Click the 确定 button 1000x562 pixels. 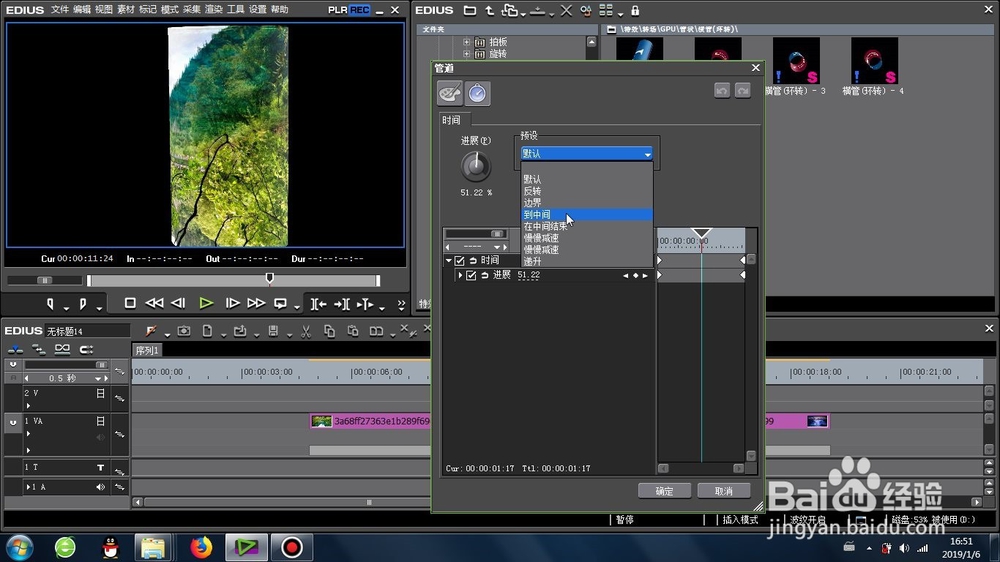[x=664, y=491]
